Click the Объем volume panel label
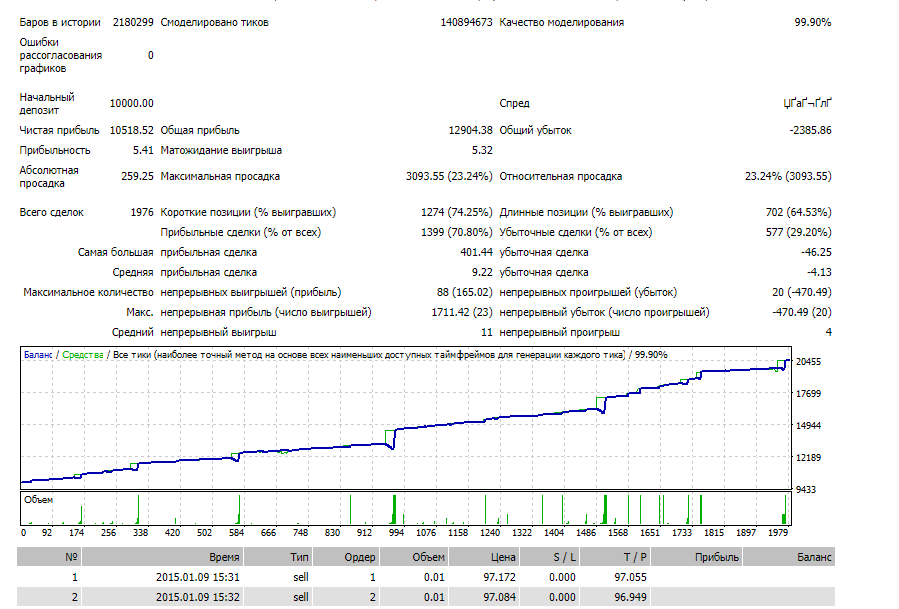Image resolution: width=899 pixels, height=609 pixels. click(x=38, y=500)
